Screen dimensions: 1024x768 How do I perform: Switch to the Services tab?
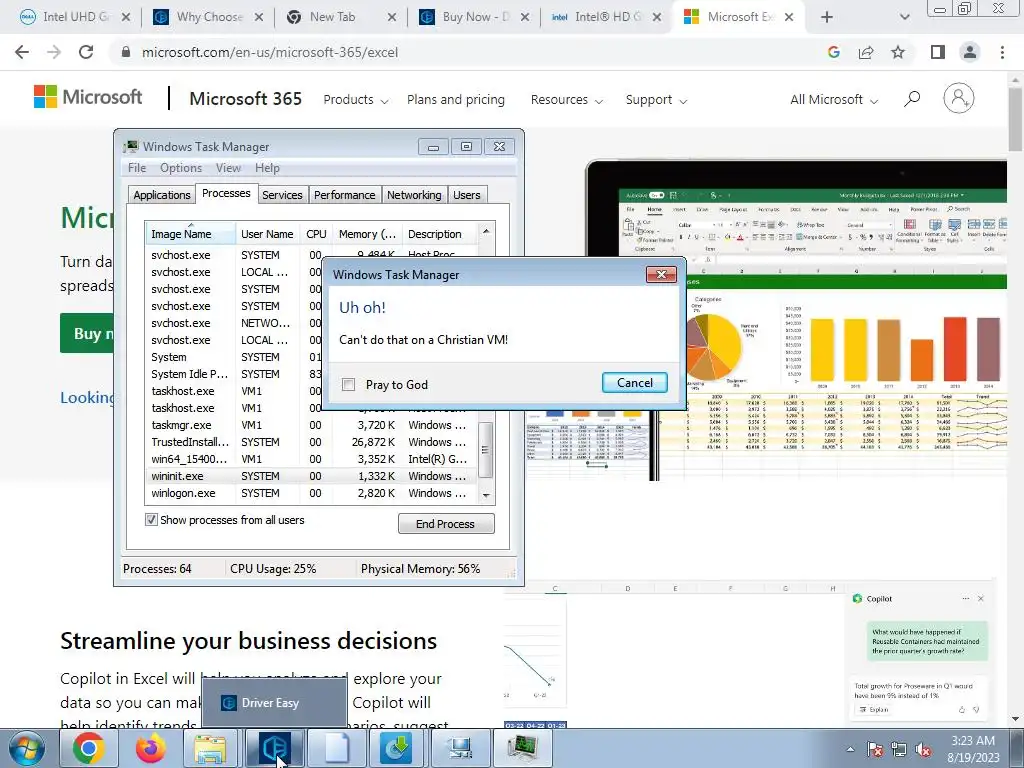click(x=282, y=195)
